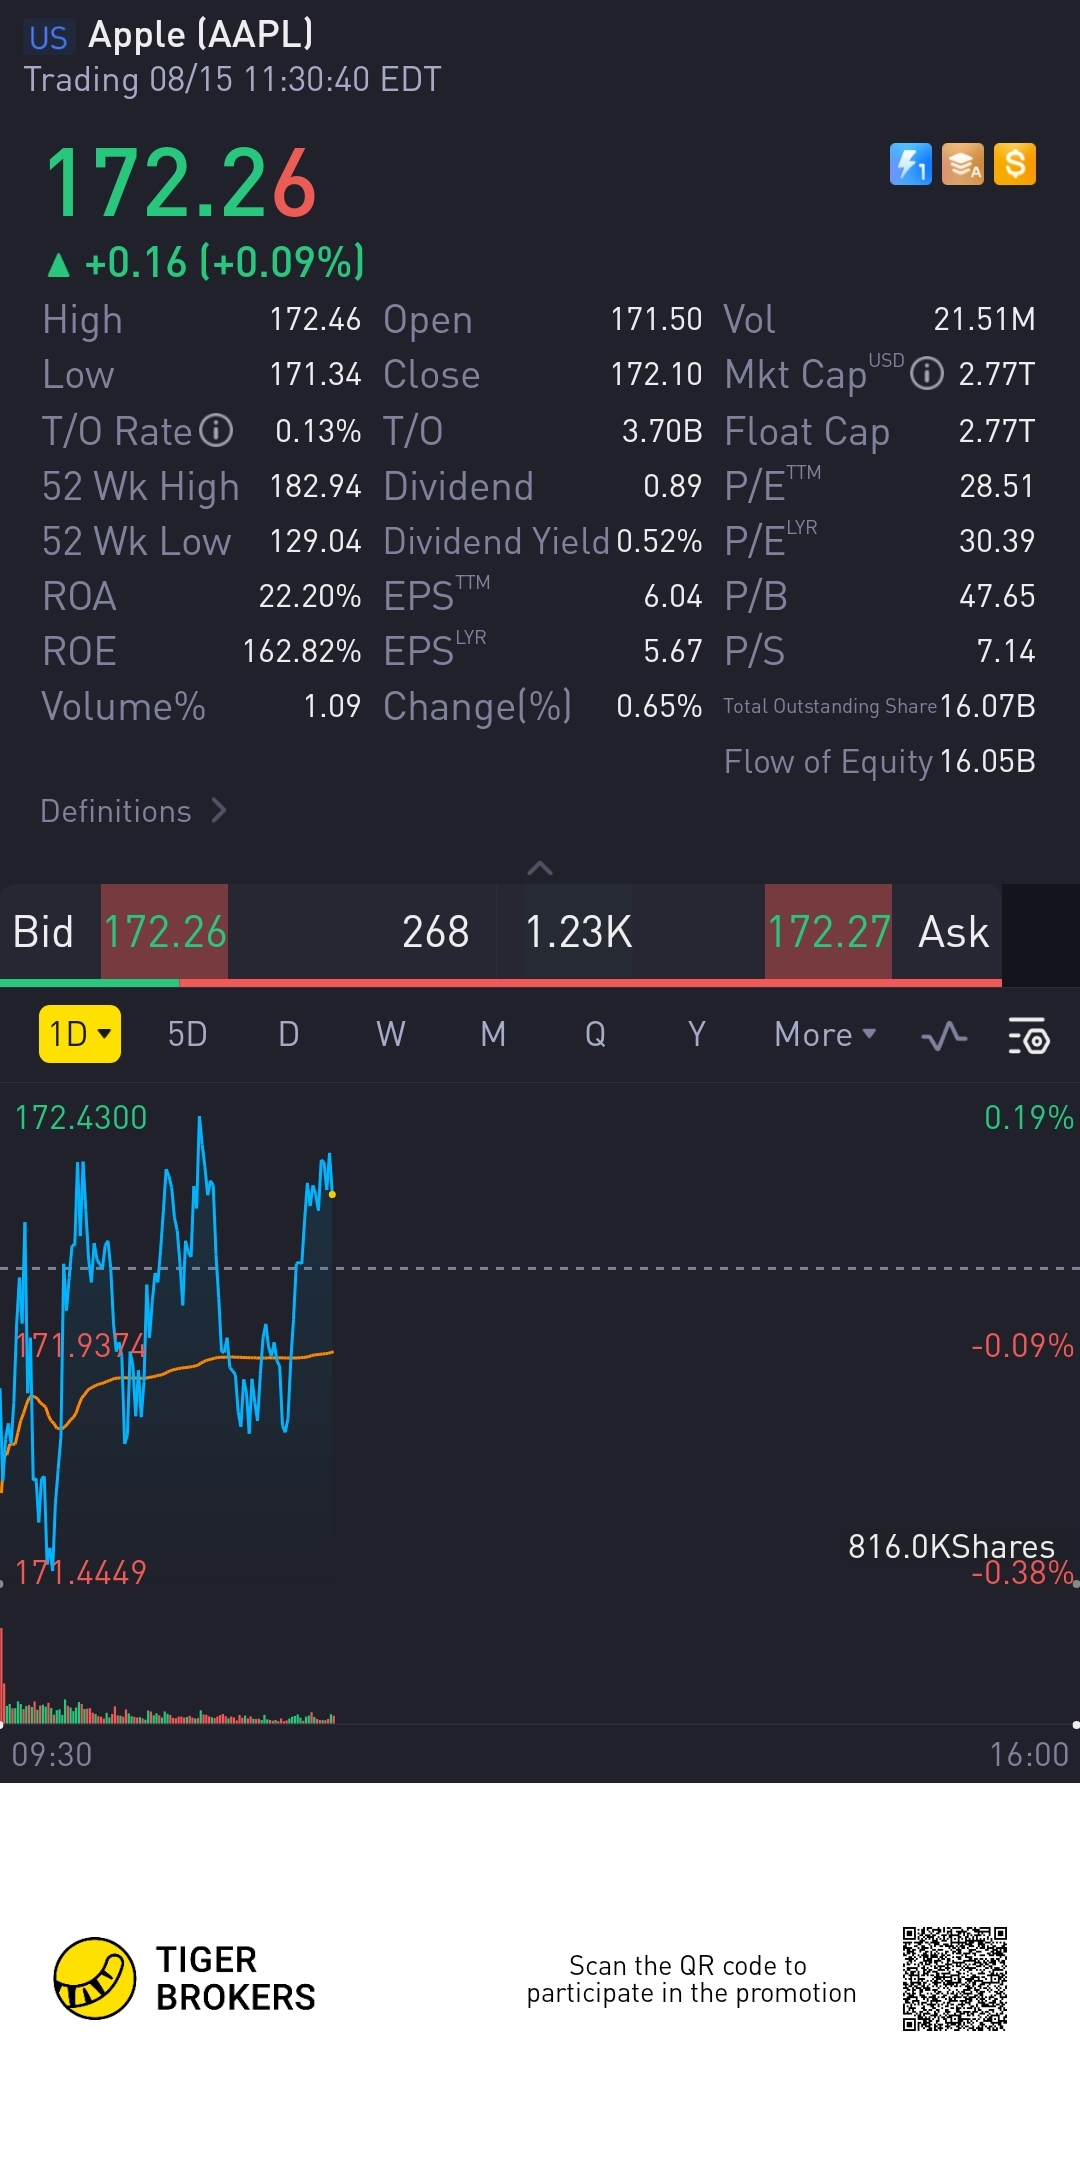This screenshot has width=1080, height=2175.
Task: Tap the ROE value 162.82%
Action: [x=302, y=651]
